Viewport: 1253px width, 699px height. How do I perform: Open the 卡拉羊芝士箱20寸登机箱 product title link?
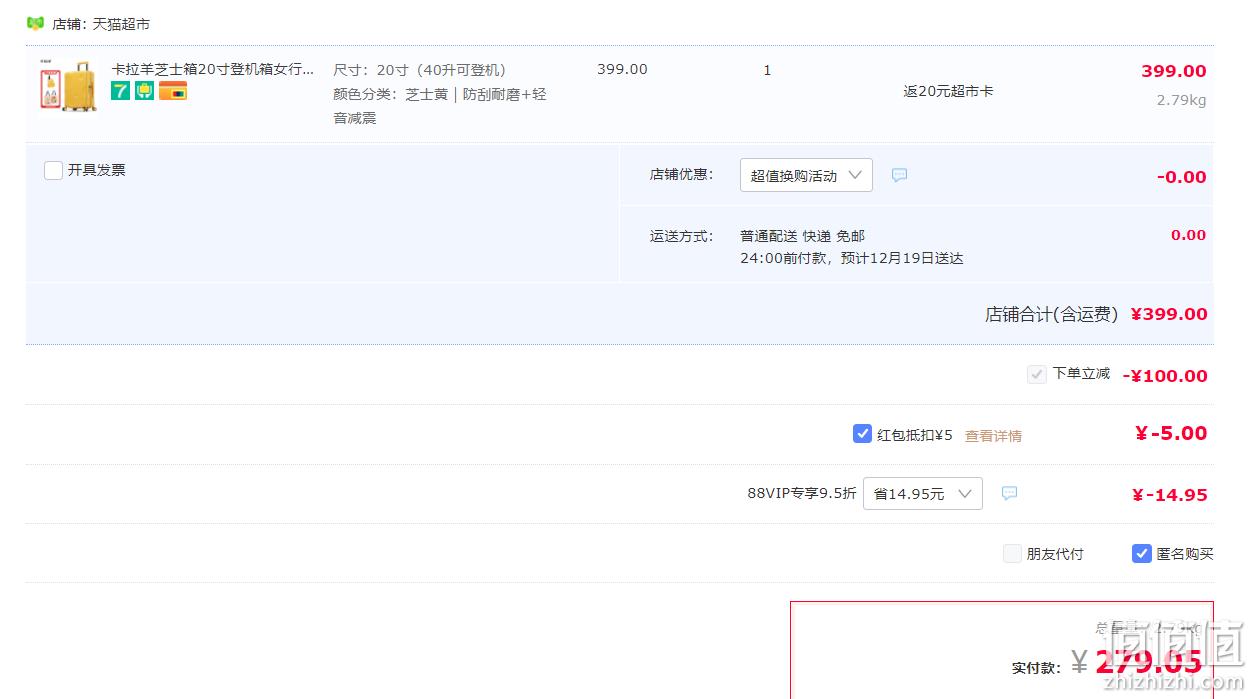click(x=213, y=69)
